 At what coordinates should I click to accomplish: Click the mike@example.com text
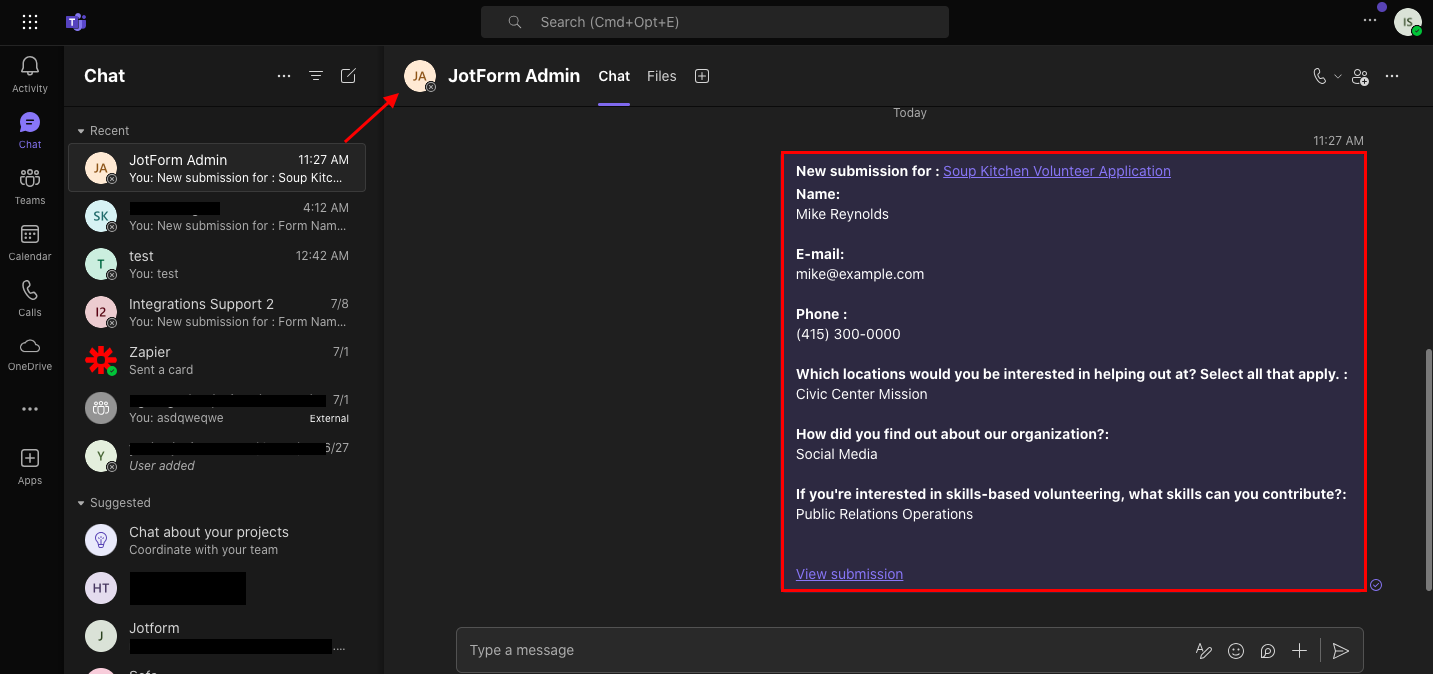860,274
